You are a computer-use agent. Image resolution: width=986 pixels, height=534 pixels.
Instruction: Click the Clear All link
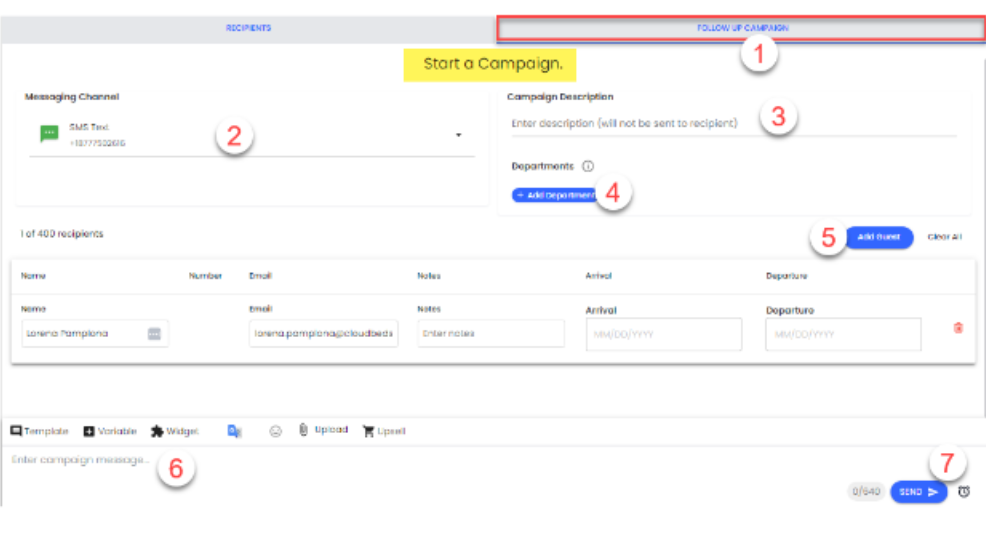(944, 237)
